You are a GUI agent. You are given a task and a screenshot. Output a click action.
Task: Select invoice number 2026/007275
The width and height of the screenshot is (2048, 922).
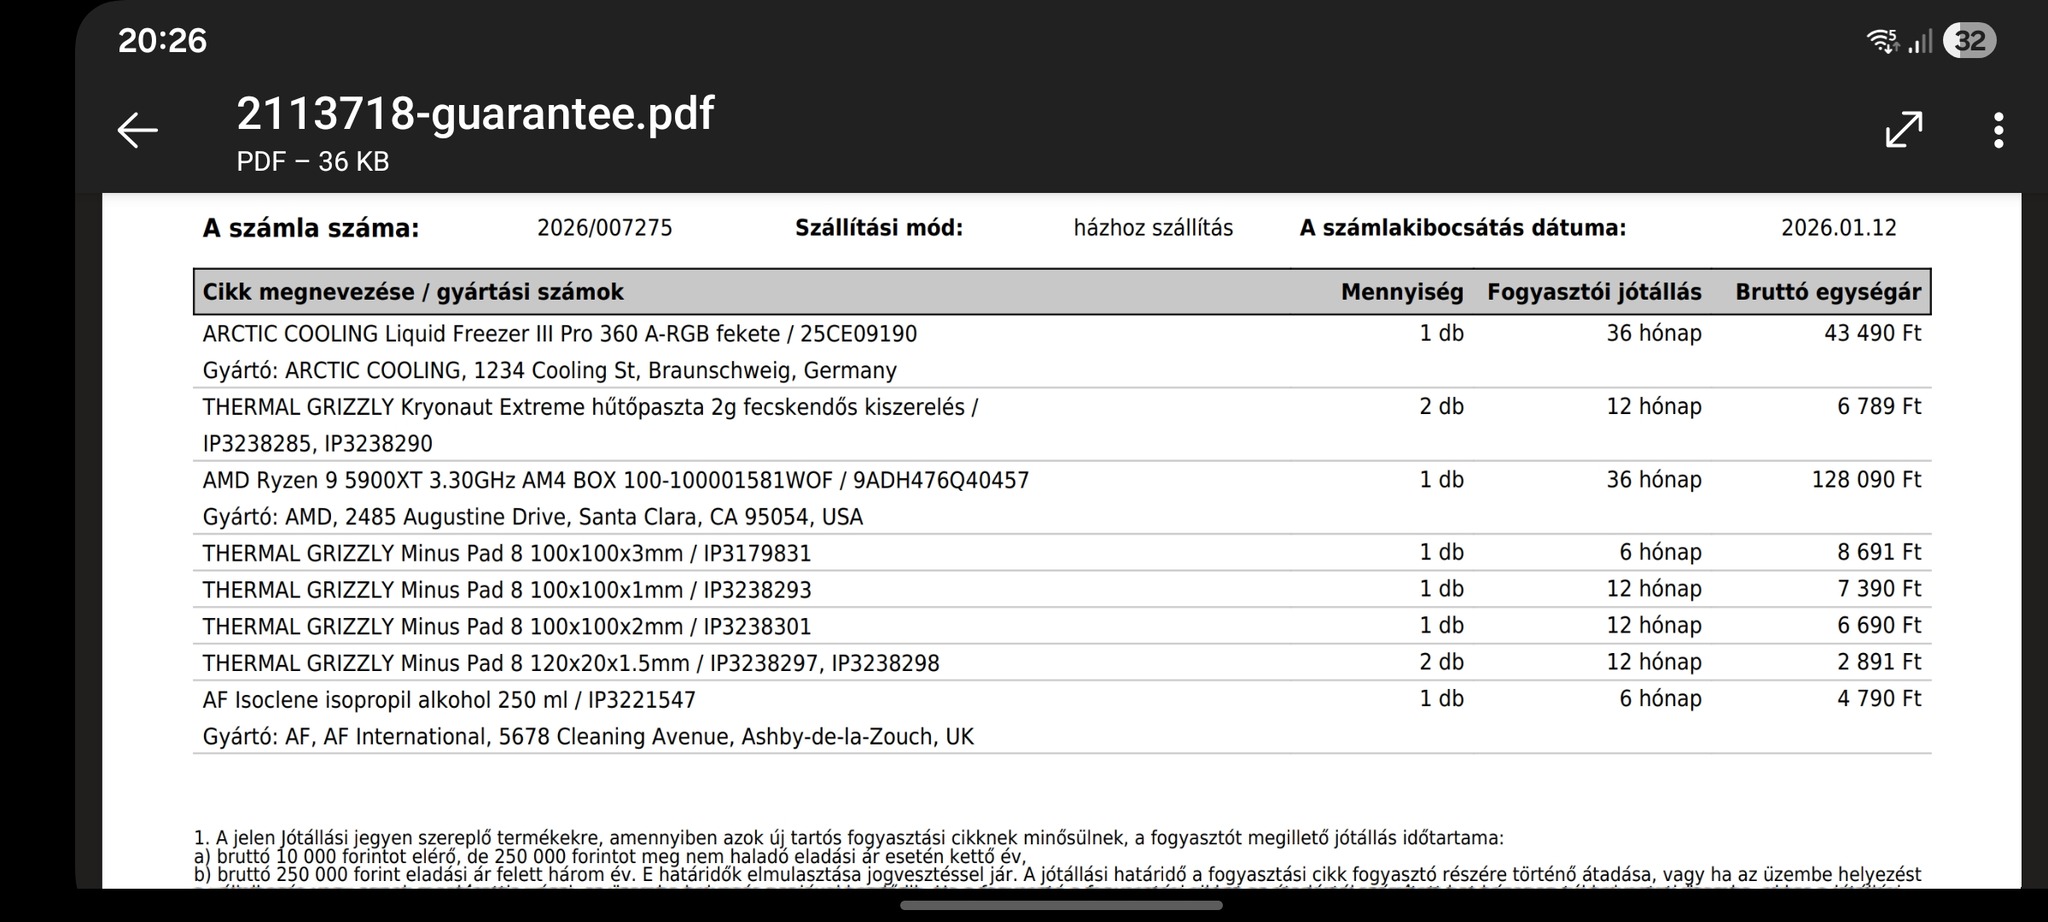click(x=605, y=228)
